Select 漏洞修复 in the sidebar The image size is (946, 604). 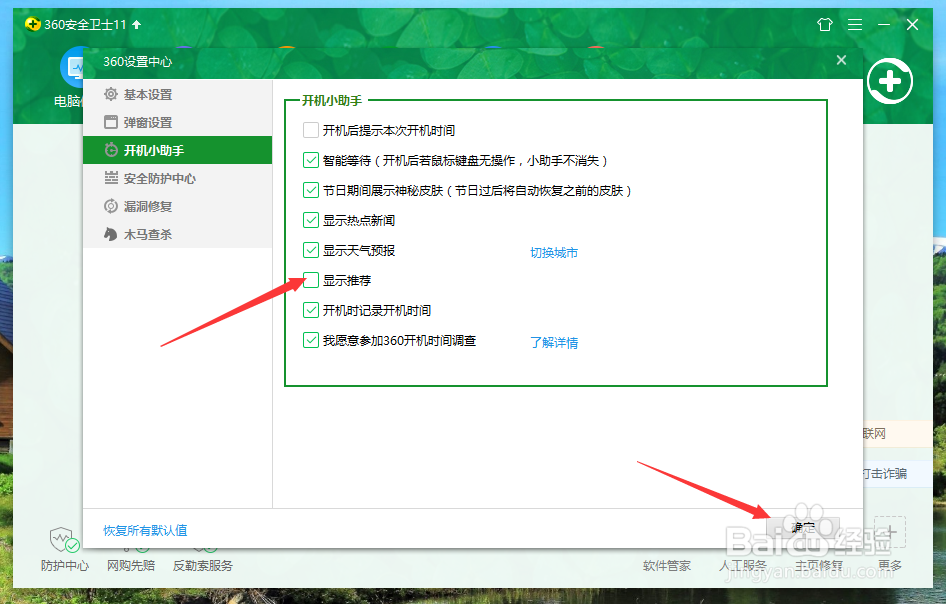coord(177,206)
